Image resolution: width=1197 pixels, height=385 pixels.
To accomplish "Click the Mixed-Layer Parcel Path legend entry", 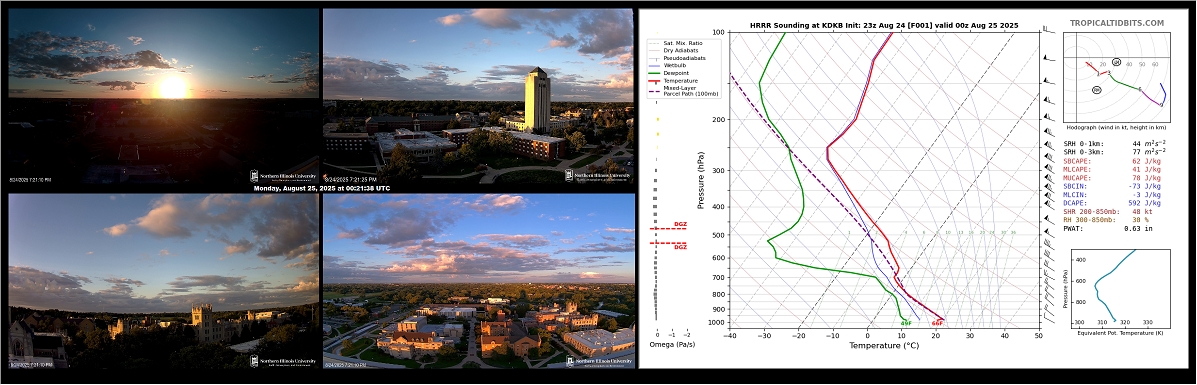I will click(685, 91).
